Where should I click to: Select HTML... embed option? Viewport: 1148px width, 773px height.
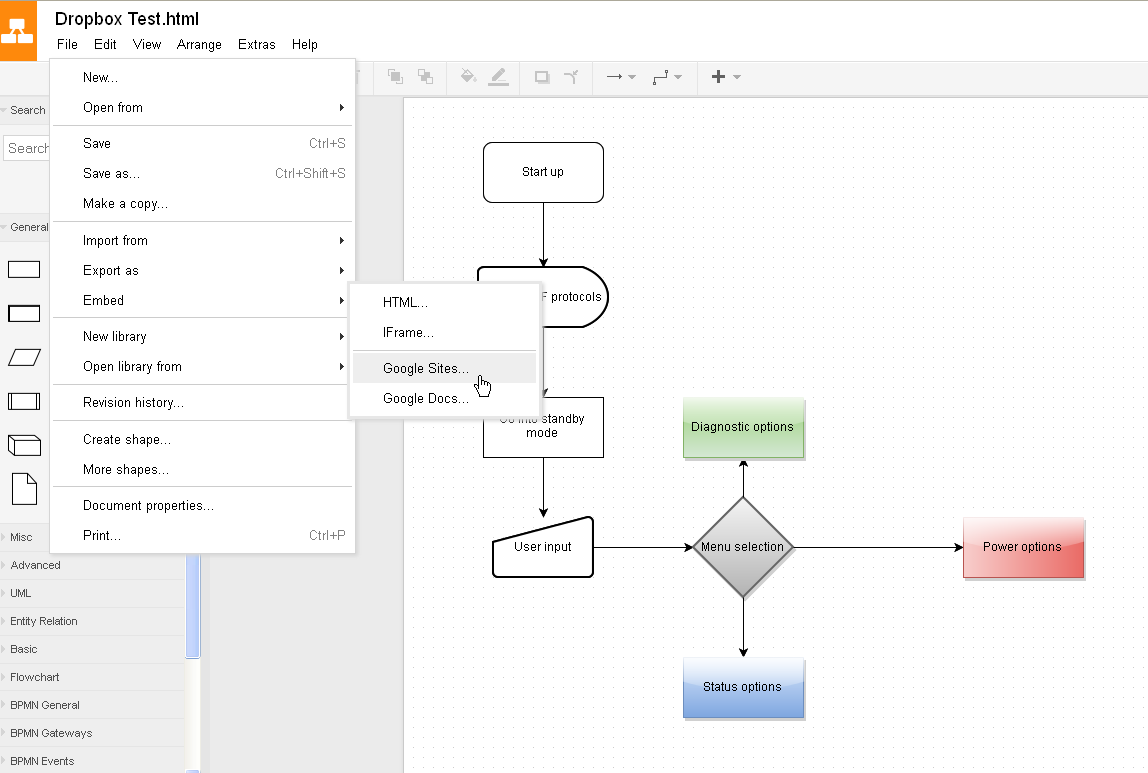tap(444, 302)
